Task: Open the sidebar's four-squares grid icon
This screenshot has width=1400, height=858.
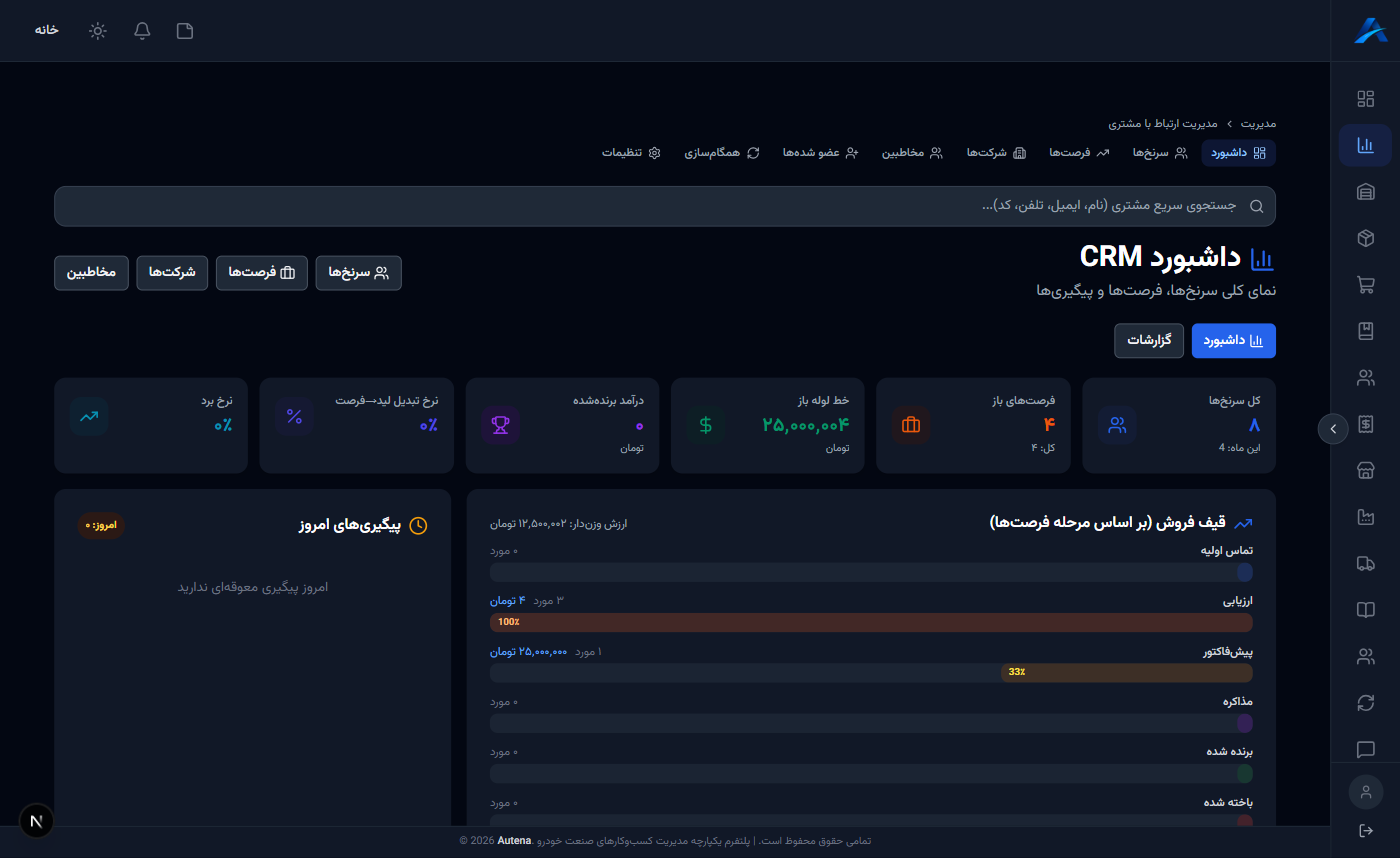Action: click(x=1365, y=99)
